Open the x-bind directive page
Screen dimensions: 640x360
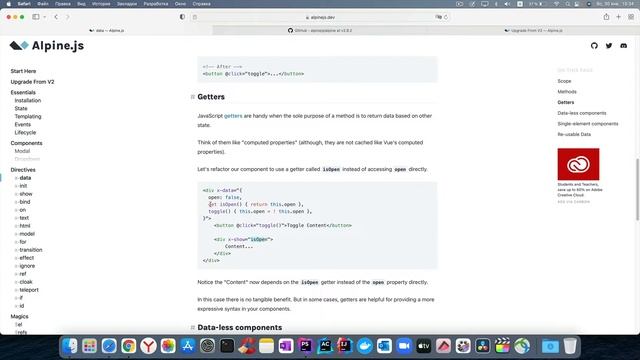tap(23, 202)
